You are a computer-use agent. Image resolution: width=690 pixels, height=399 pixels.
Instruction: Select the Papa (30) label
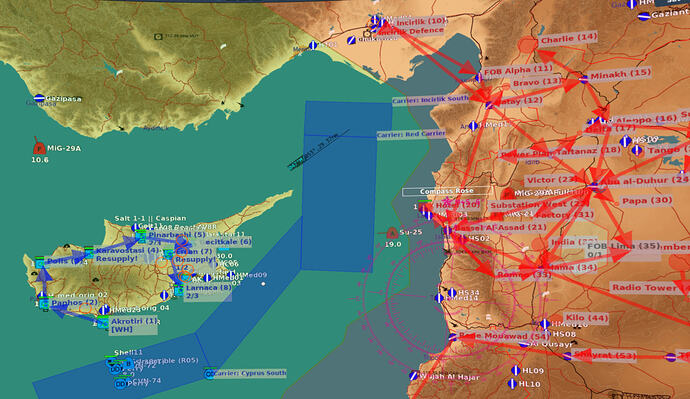point(647,201)
